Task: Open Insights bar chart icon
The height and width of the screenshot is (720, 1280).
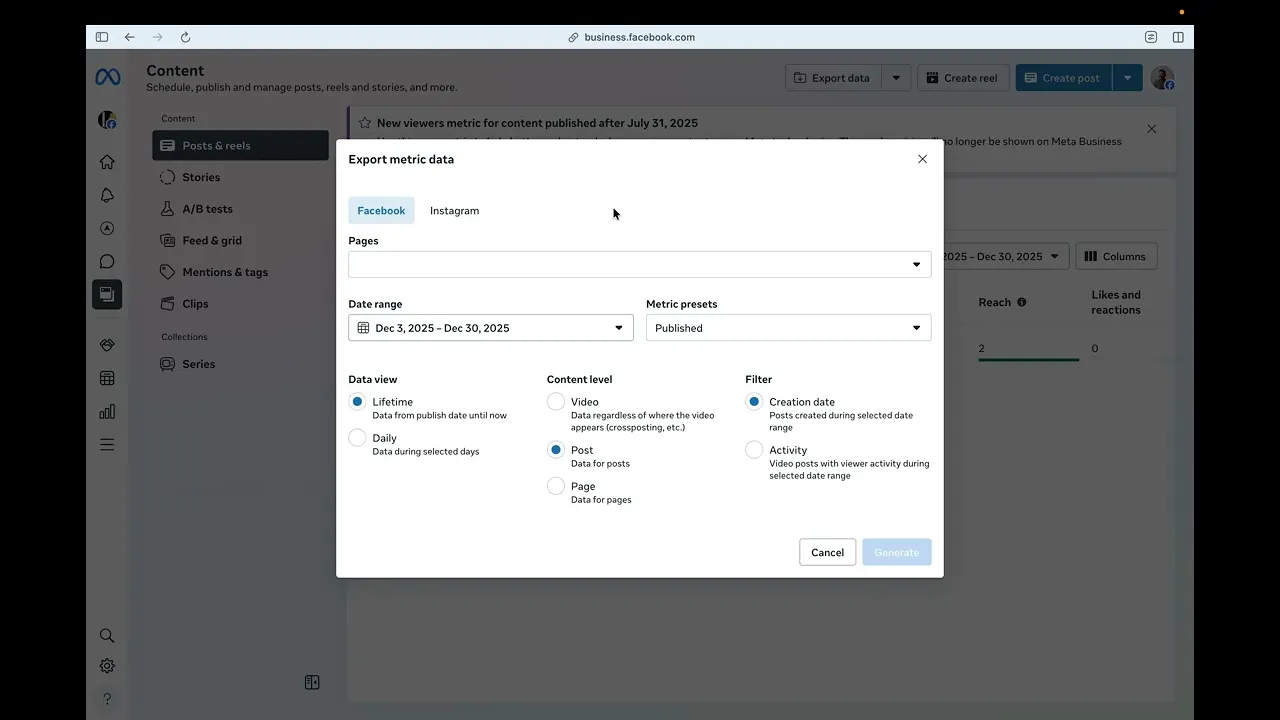Action: (x=107, y=412)
